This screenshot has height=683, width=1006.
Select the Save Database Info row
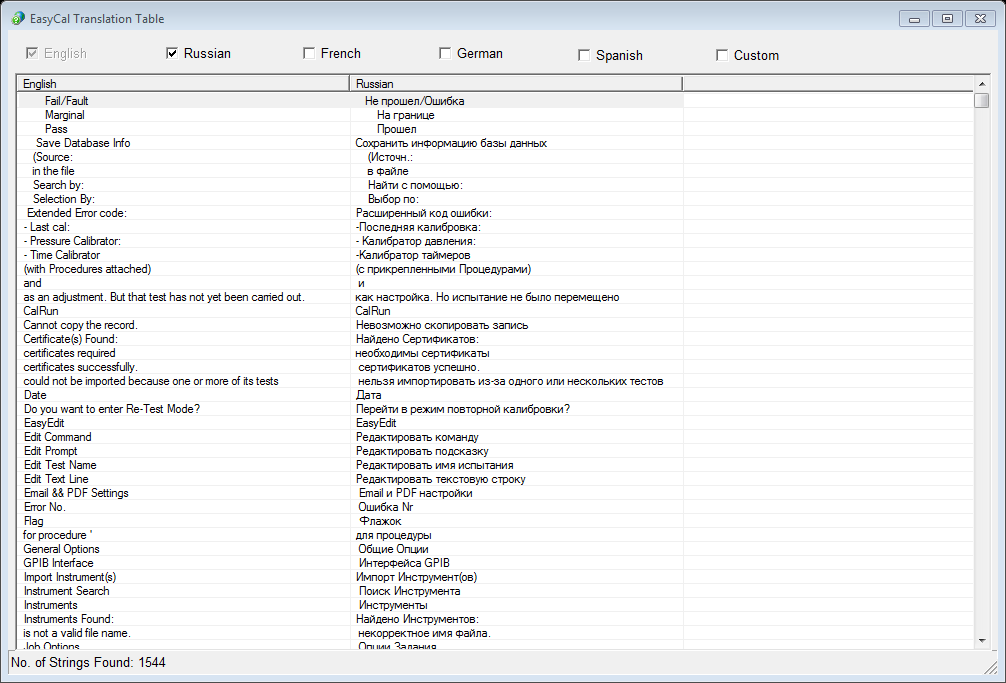[83, 143]
